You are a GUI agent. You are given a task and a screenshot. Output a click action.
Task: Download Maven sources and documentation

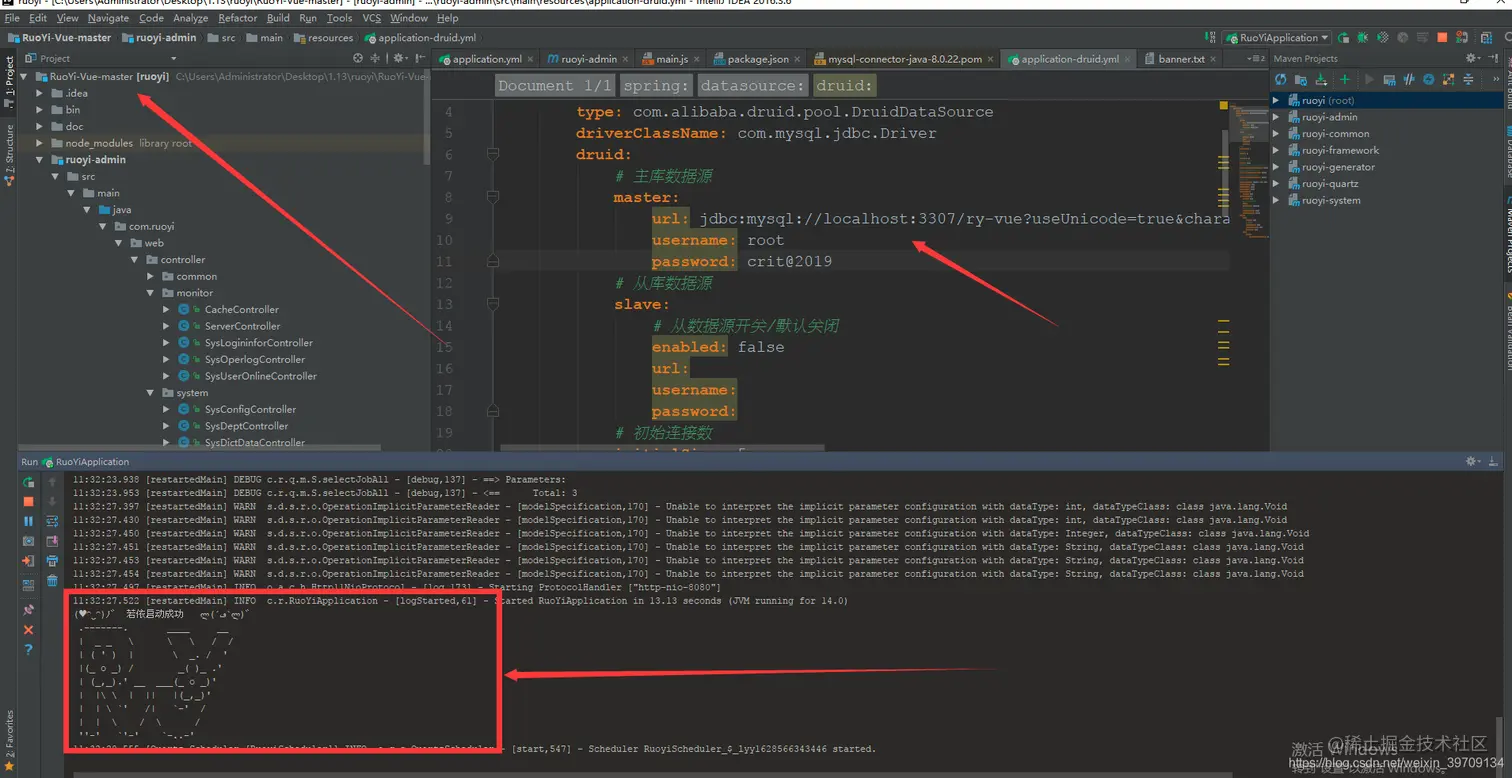click(x=1321, y=79)
